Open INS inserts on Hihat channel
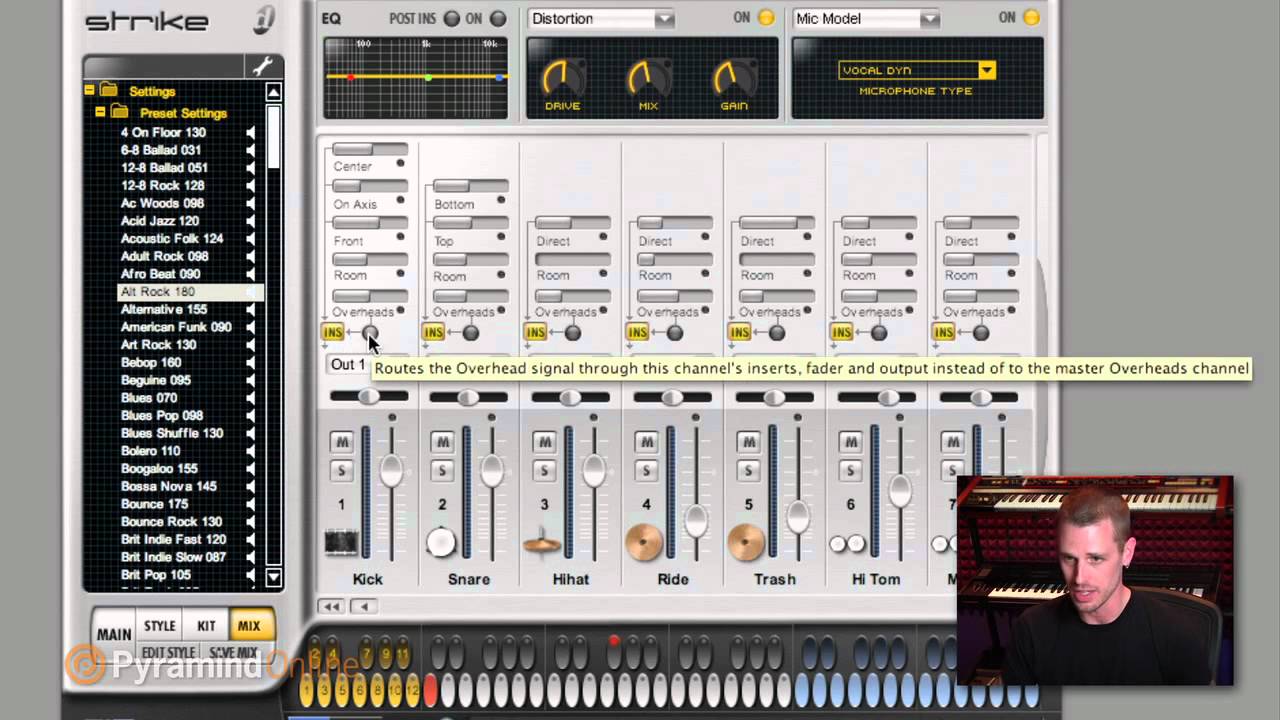The width and height of the screenshot is (1280, 720). (535, 333)
